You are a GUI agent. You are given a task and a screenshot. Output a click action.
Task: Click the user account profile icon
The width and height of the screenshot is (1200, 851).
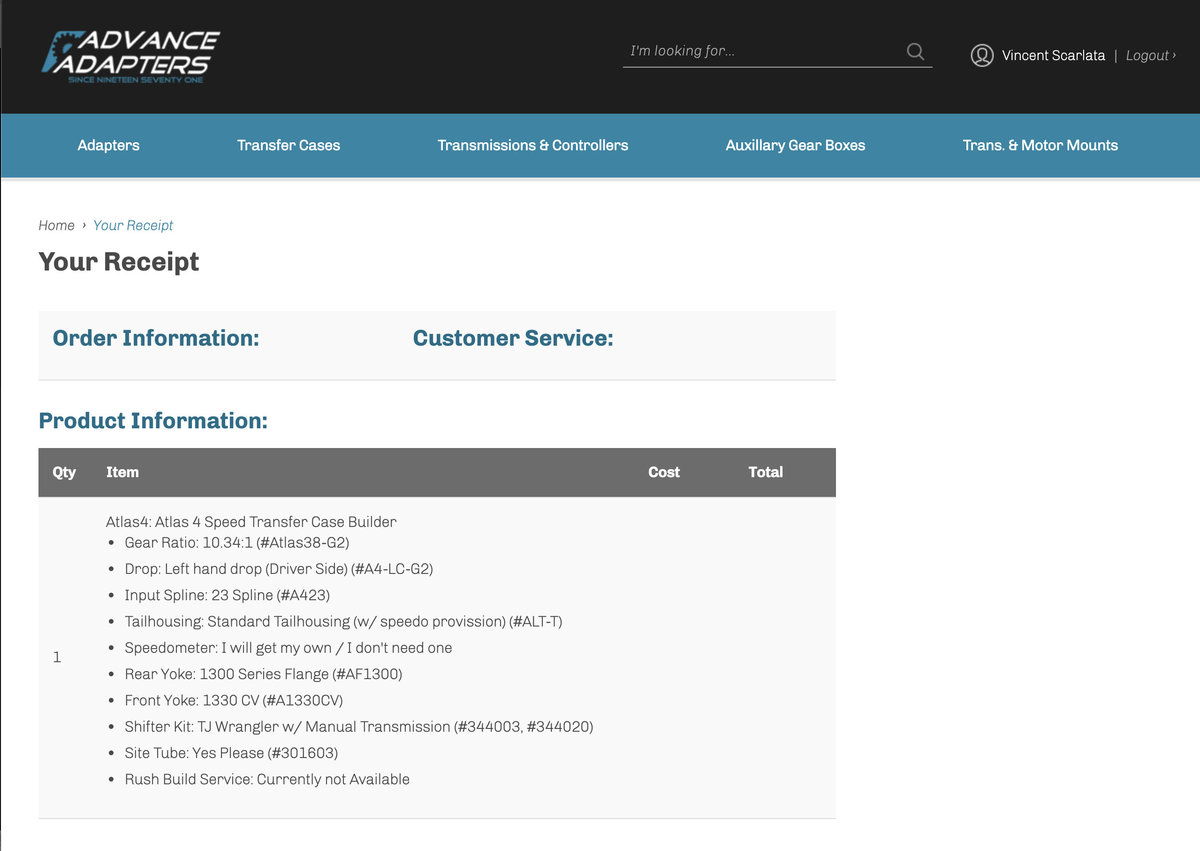[x=982, y=56]
